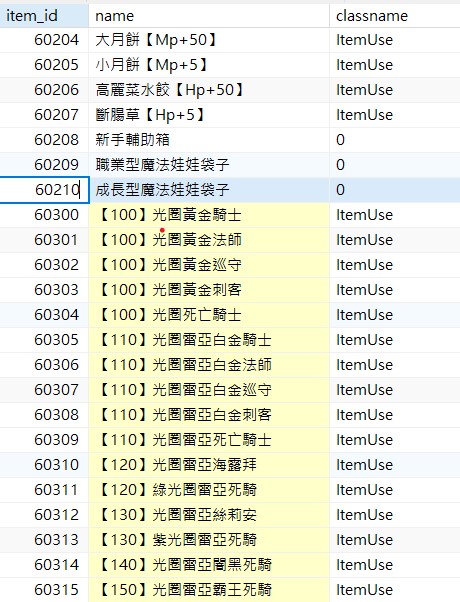Select the name cell 小月餅【Mp+5】
The height and width of the screenshot is (602, 460).
pyautogui.click(x=209, y=65)
